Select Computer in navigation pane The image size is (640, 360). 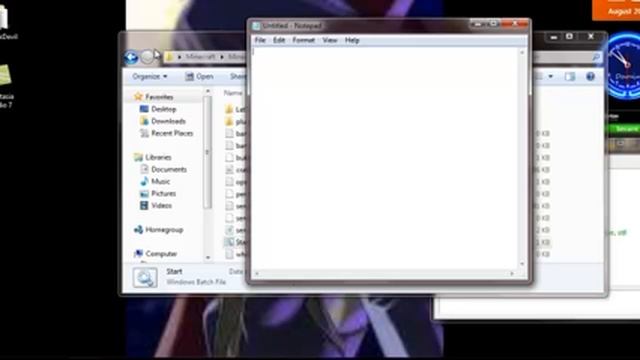(x=161, y=254)
